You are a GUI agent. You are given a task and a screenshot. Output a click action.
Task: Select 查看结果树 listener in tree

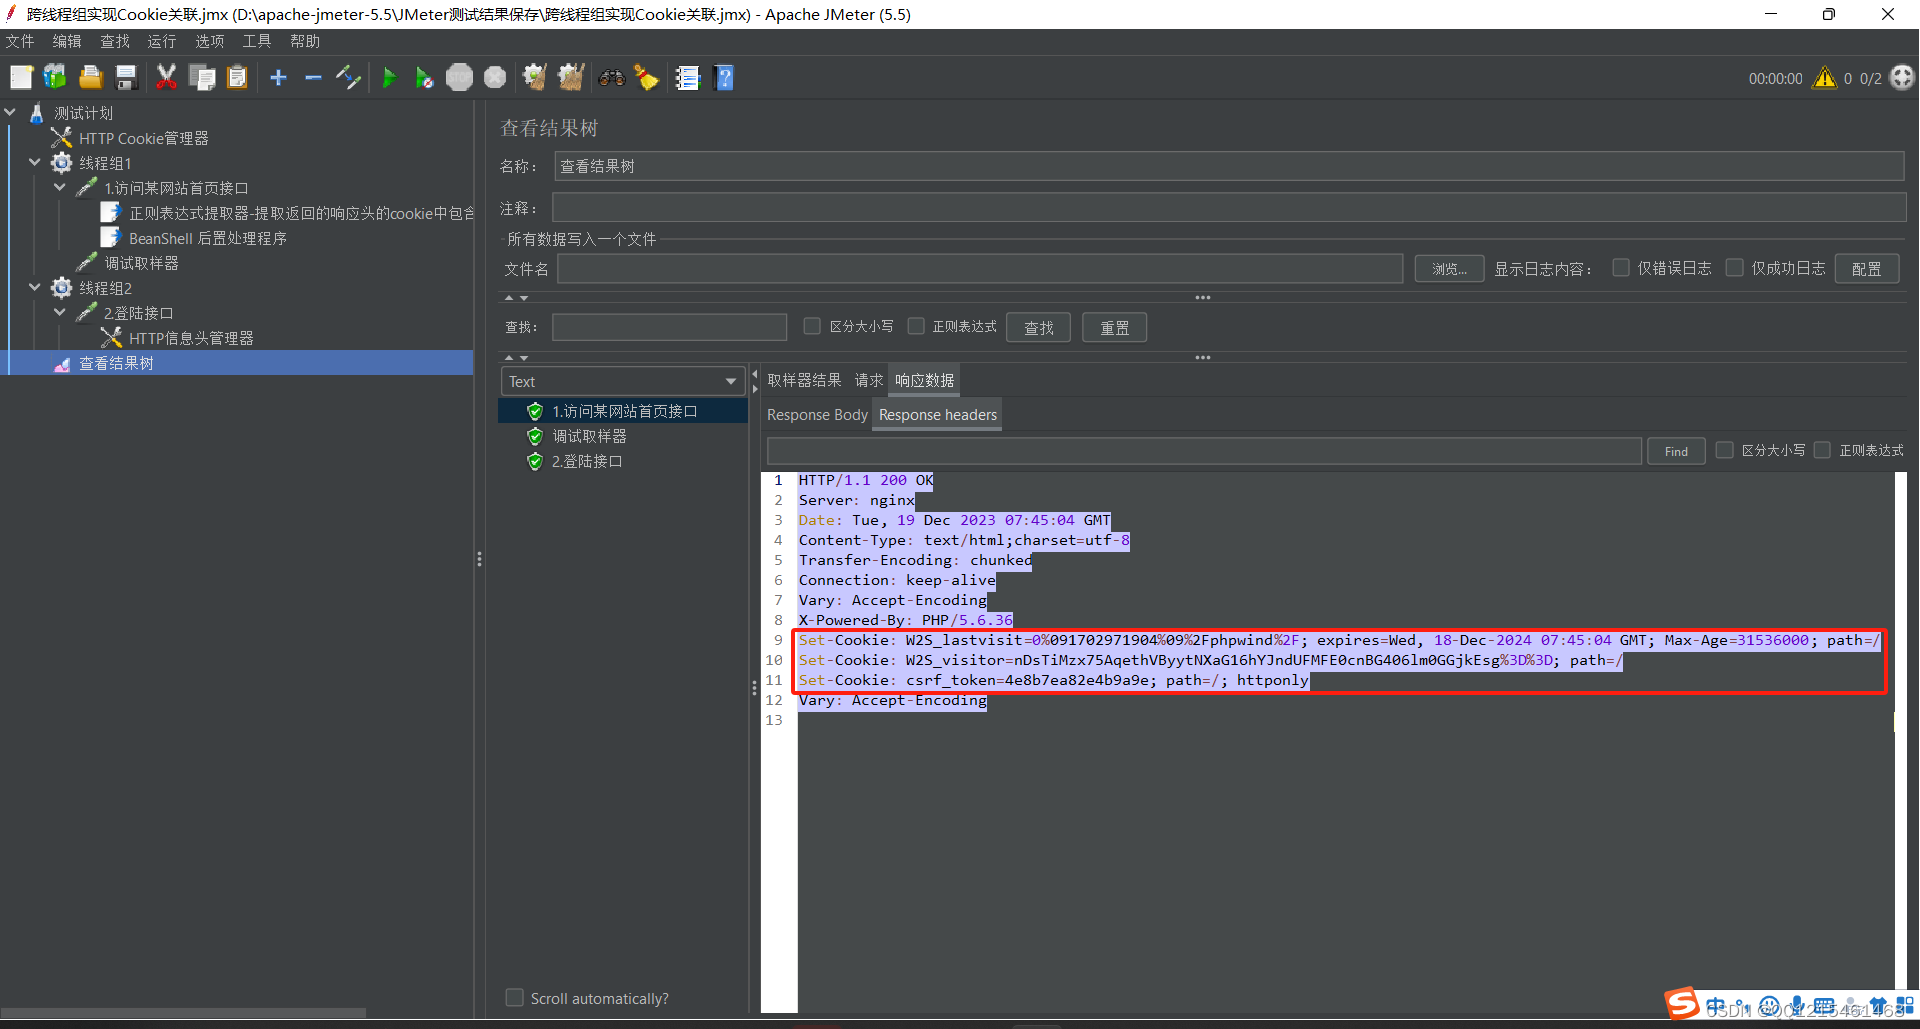tap(116, 363)
